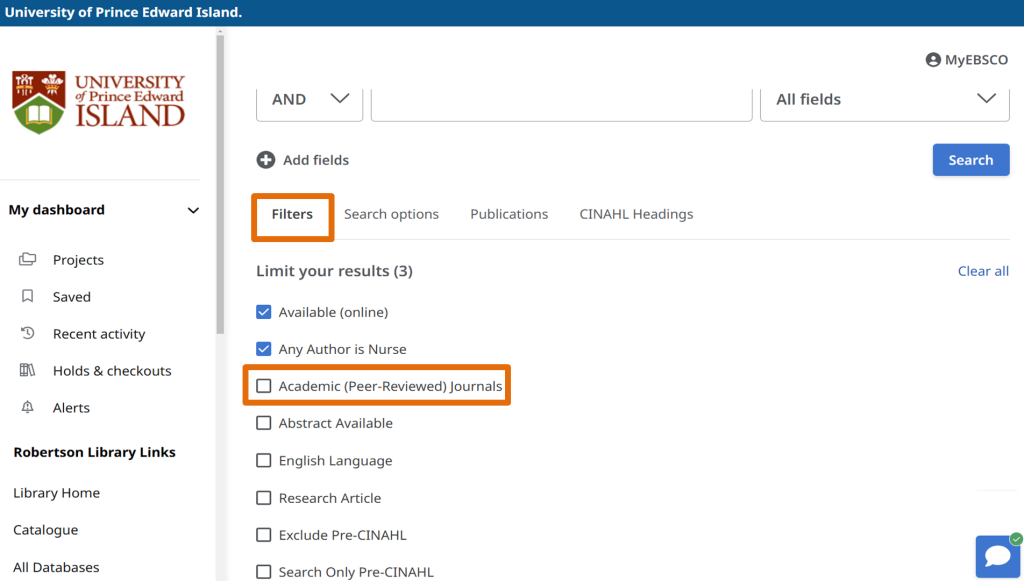Open the chat bubble widget
This screenshot has width=1024, height=581.
click(x=997, y=556)
